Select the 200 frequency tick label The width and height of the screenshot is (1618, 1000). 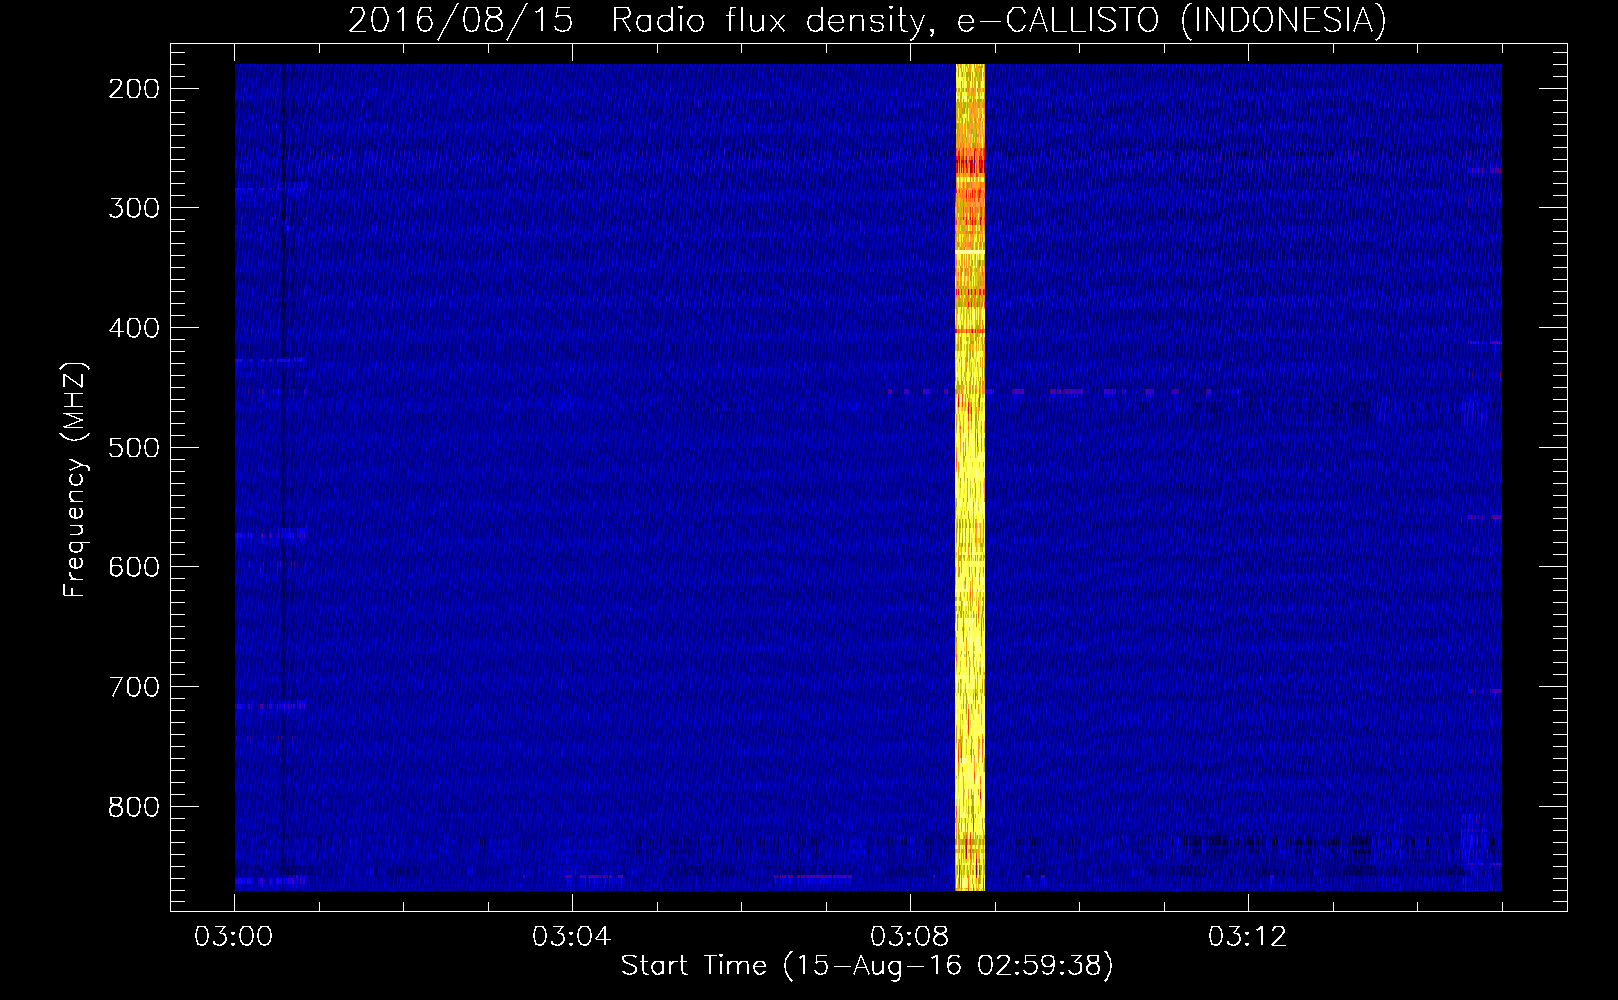click(x=134, y=89)
